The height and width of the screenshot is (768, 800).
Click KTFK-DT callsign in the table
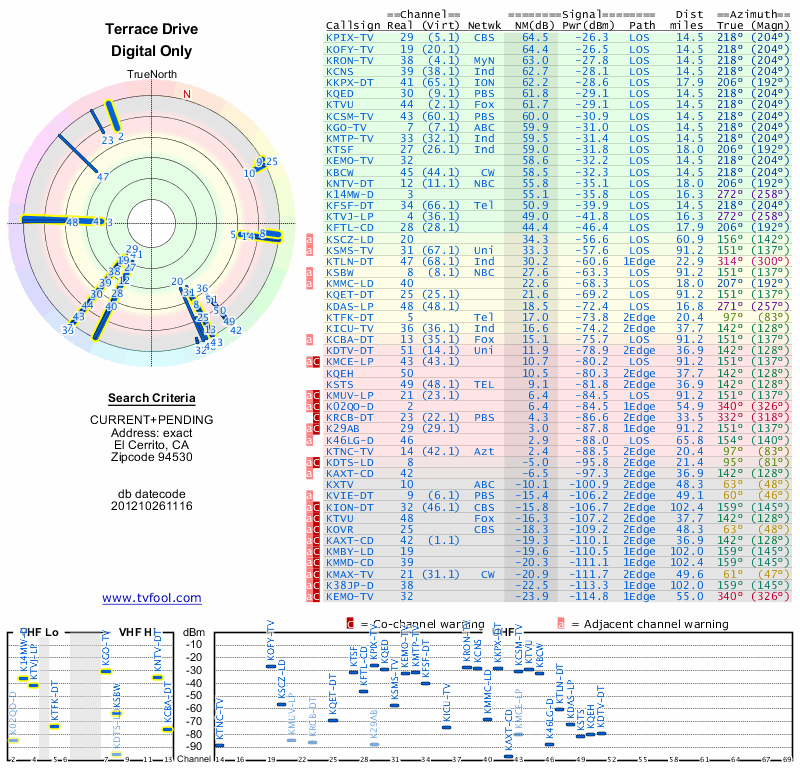click(x=350, y=317)
